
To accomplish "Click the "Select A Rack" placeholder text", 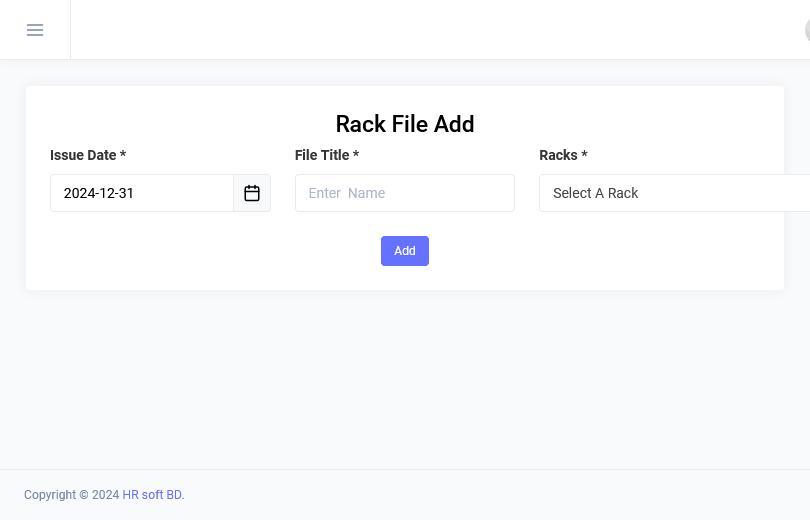I will click(595, 193).
